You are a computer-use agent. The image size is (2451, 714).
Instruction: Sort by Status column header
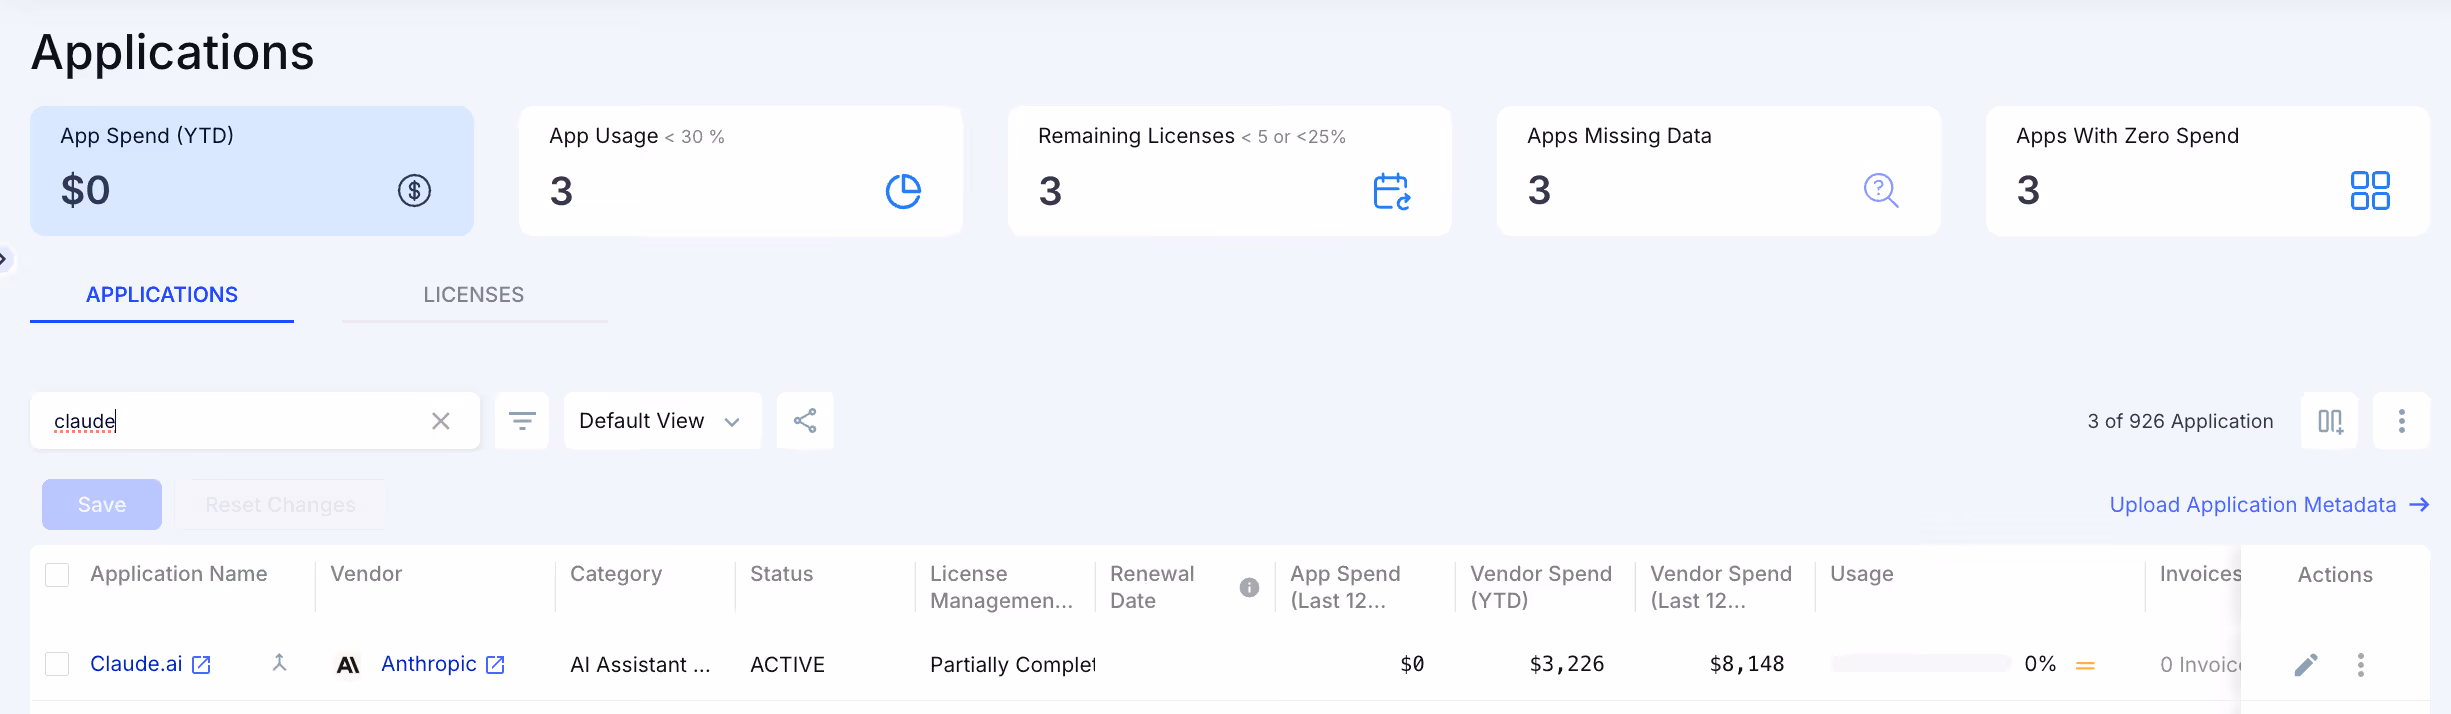782,574
